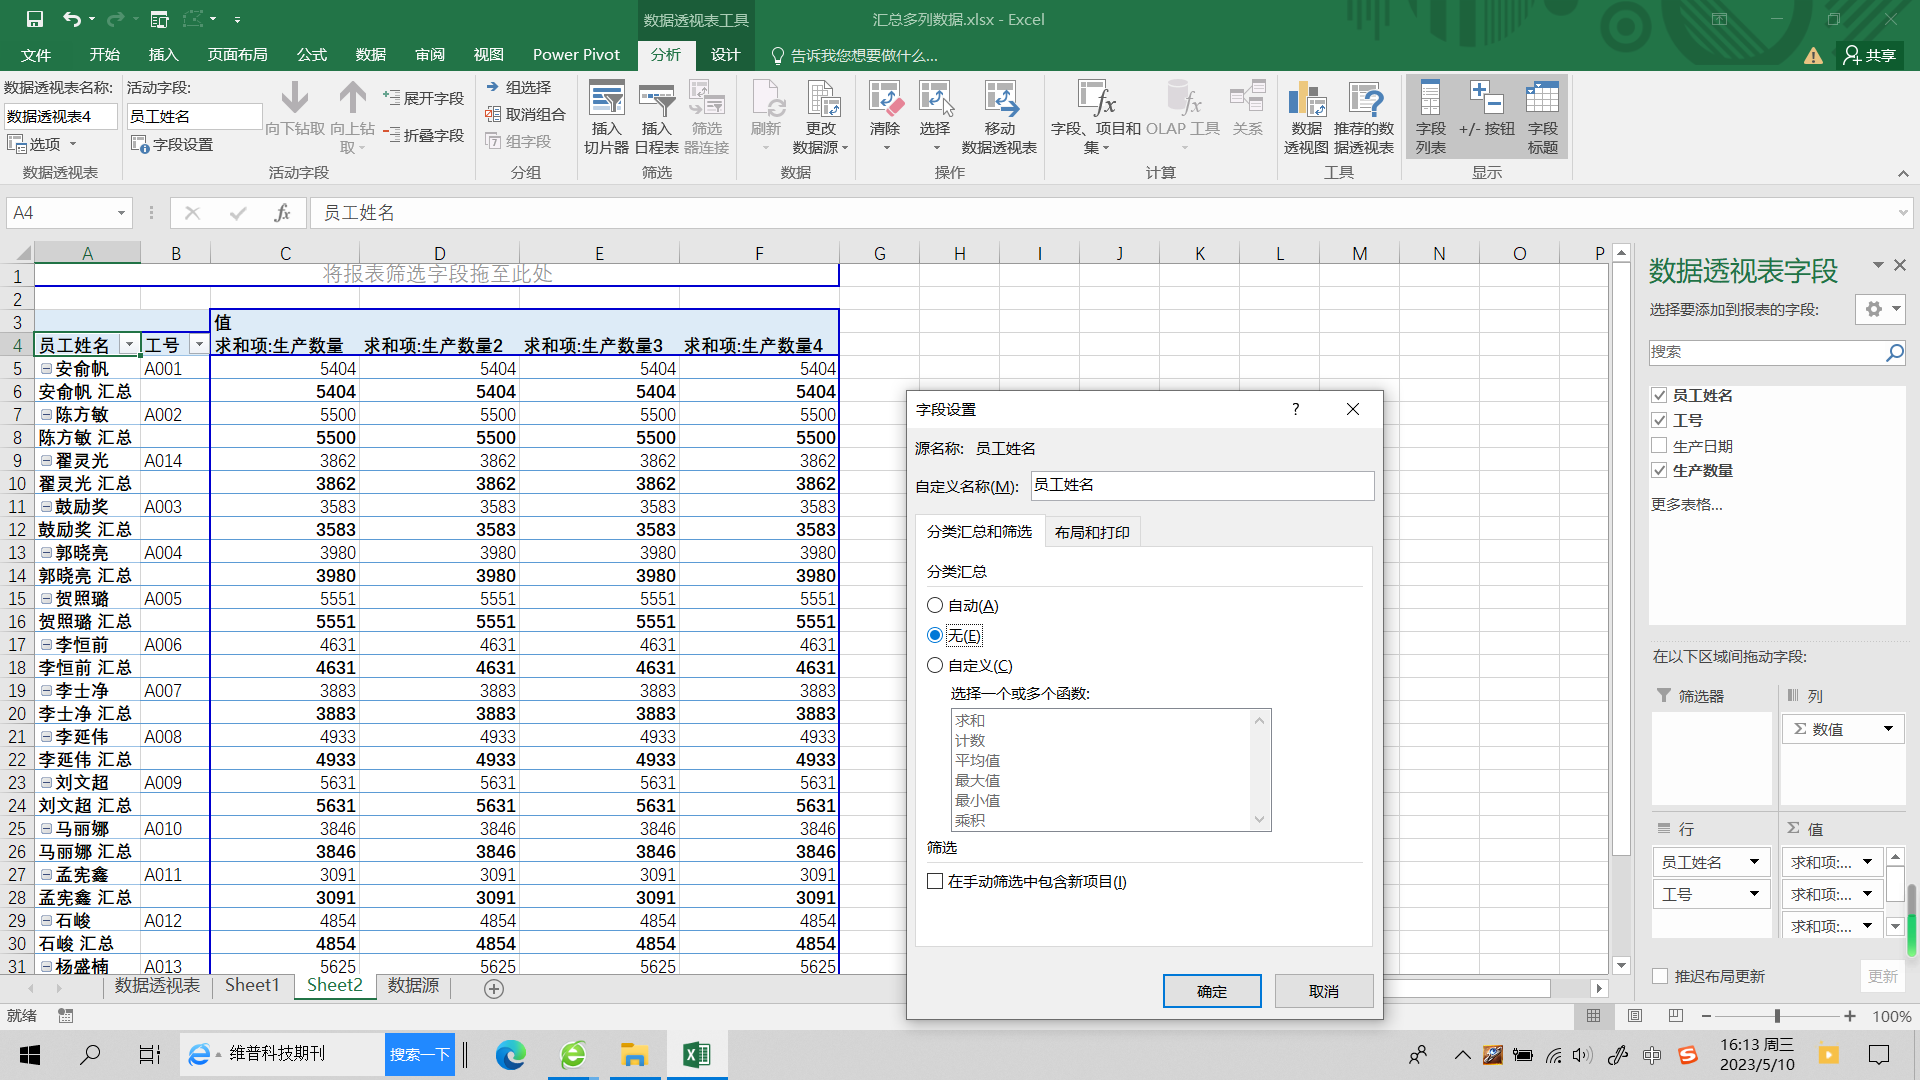Select the 自动(A) radio button
1920x1080 pixels.
pyautogui.click(x=935, y=605)
